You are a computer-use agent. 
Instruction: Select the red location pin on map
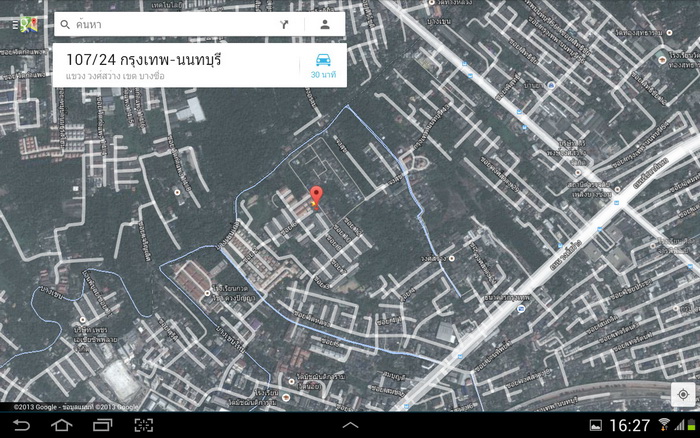coord(317,197)
